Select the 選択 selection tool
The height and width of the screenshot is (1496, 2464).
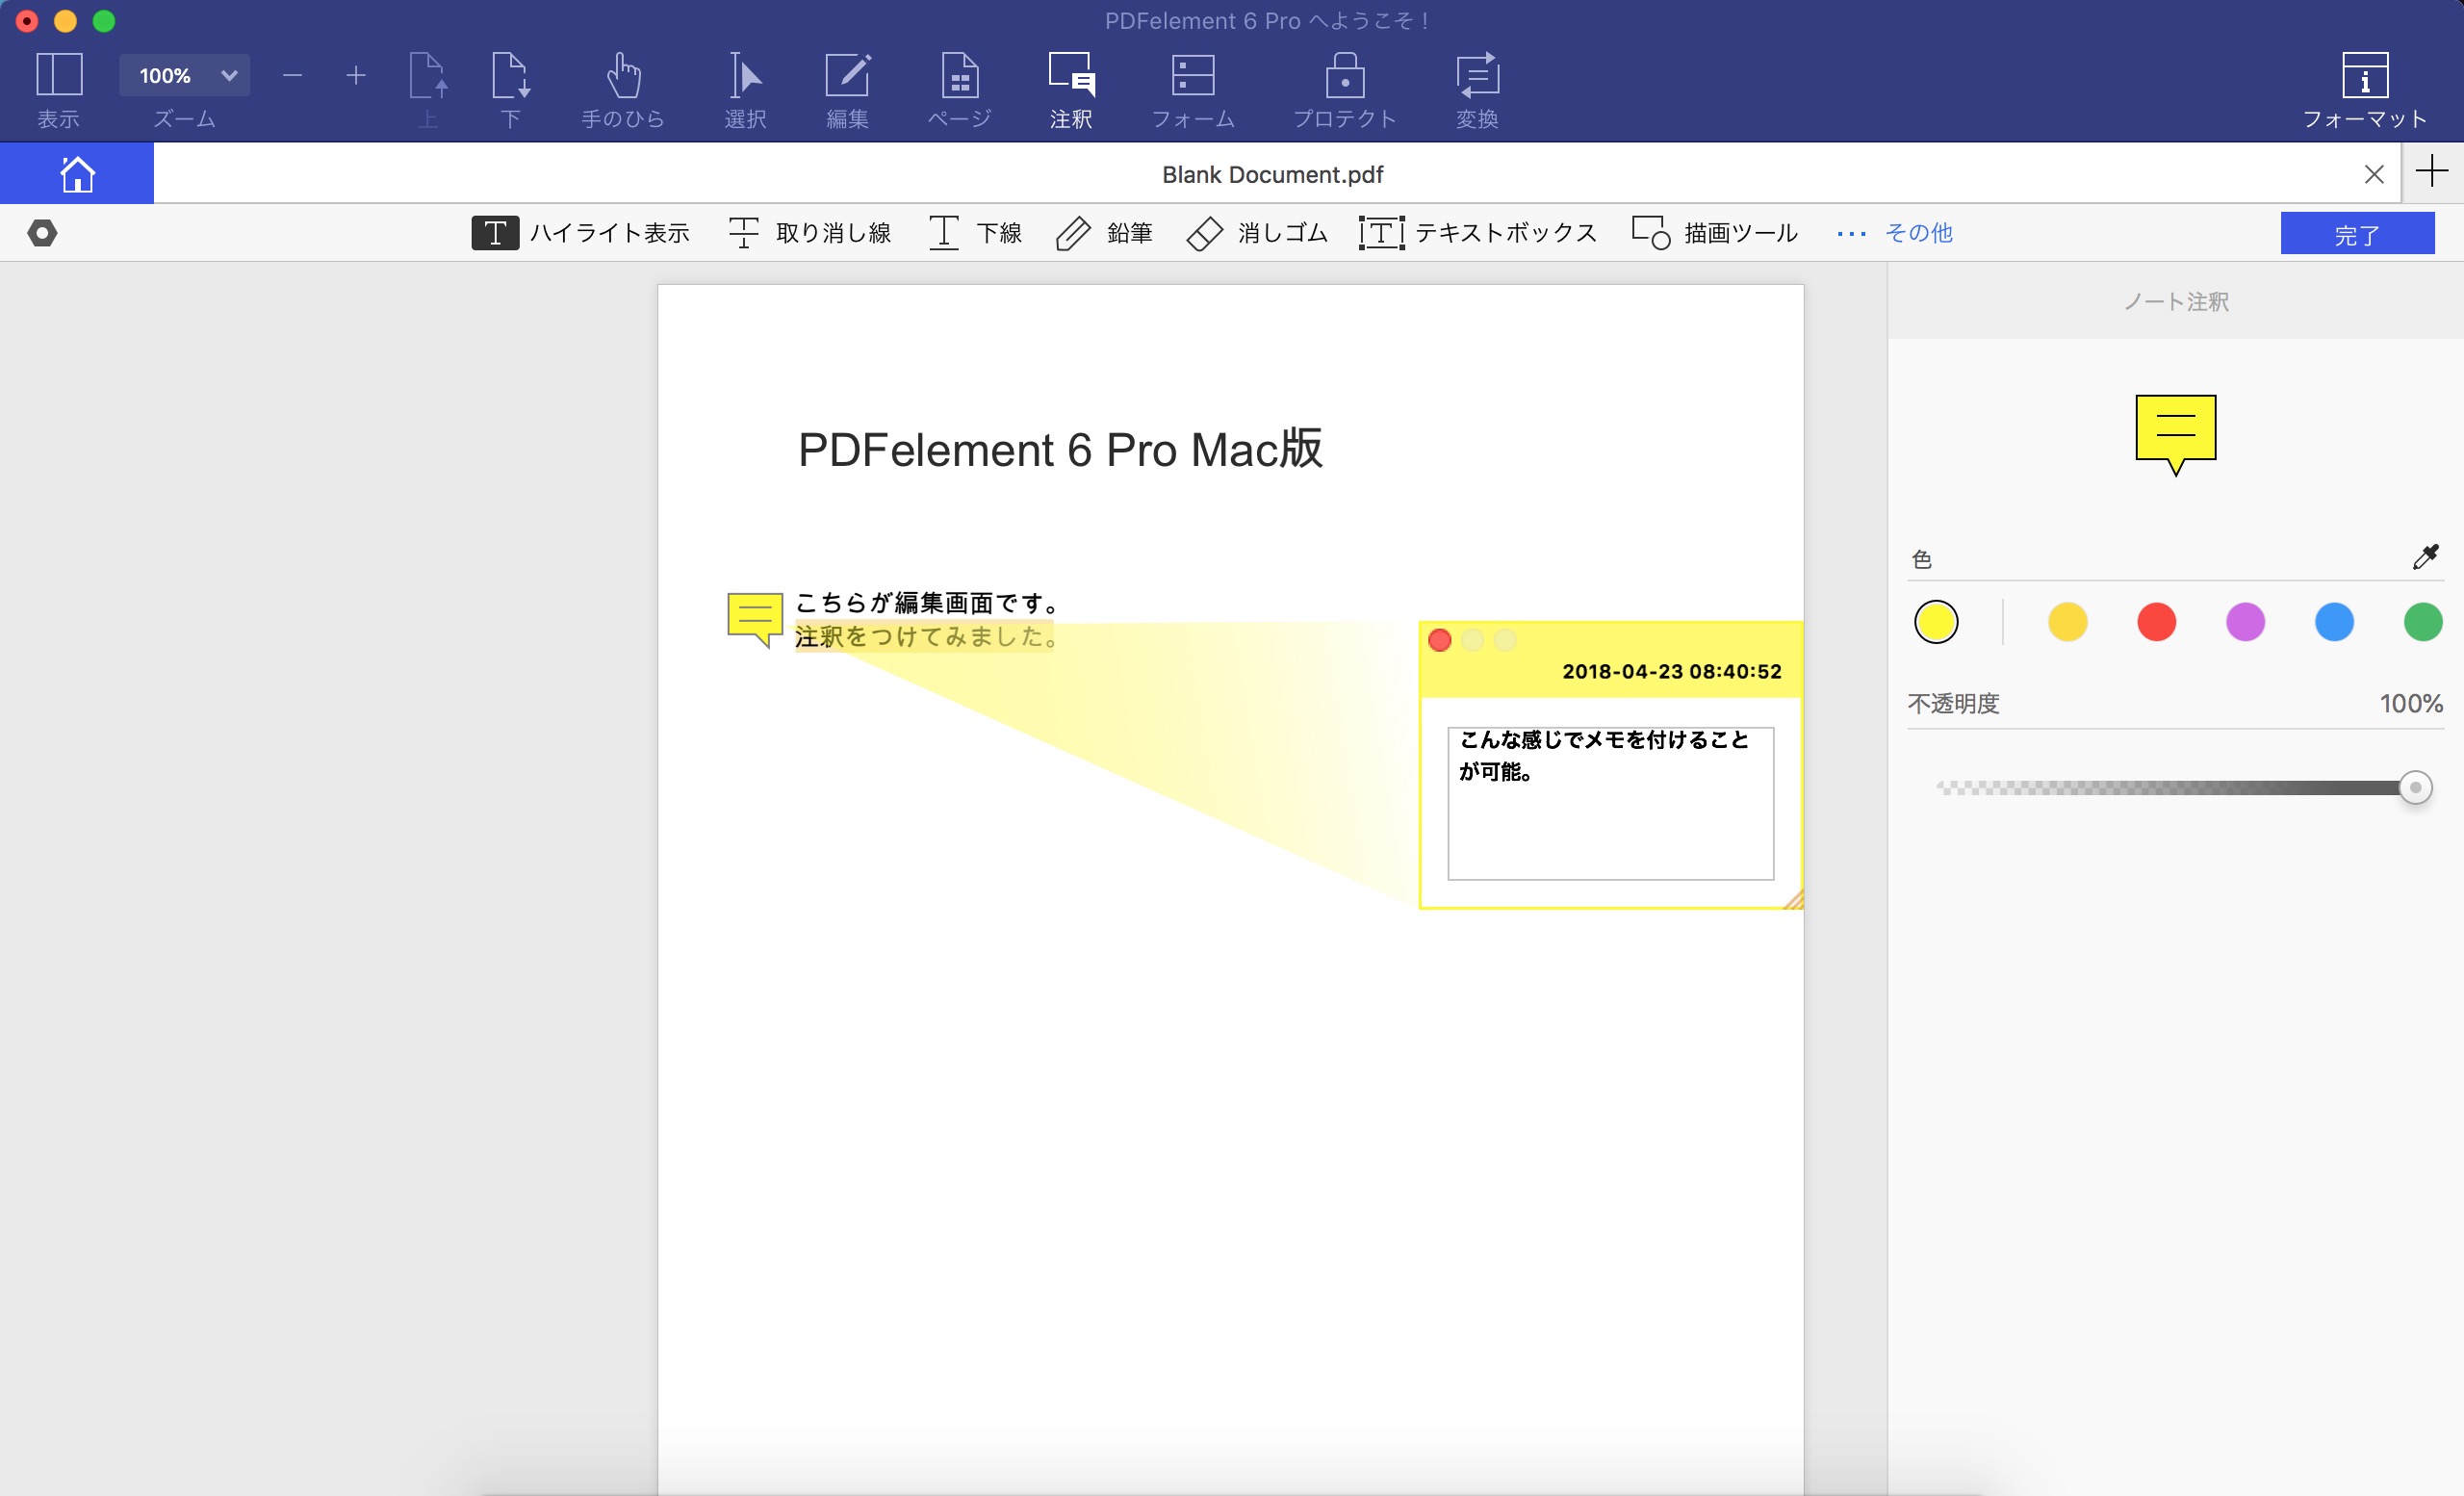(x=745, y=75)
